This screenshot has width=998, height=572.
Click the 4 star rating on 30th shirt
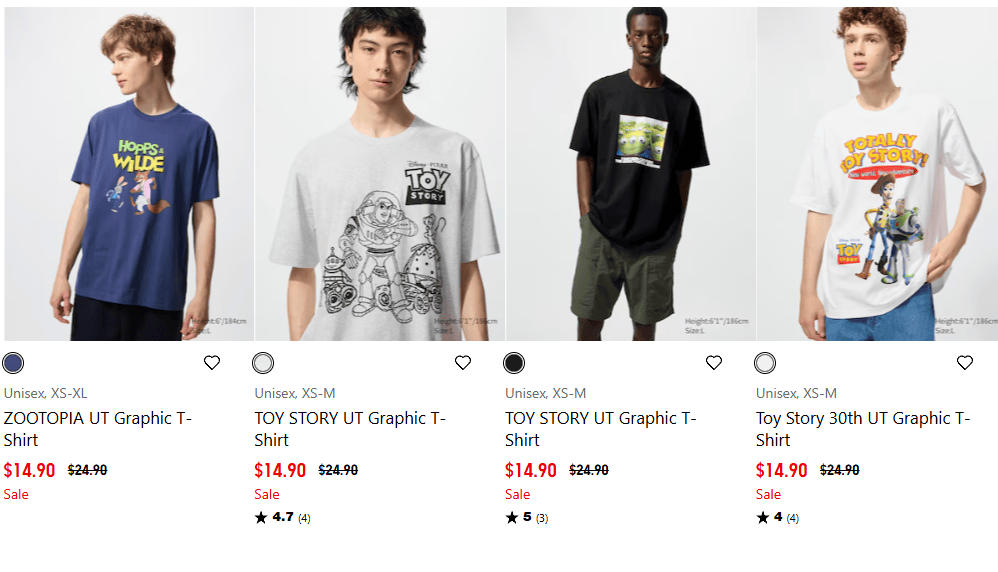click(778, 518)
